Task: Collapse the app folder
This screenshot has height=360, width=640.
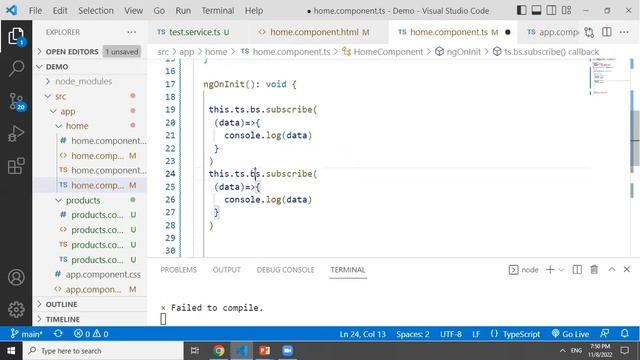Action: click(90, 111)
